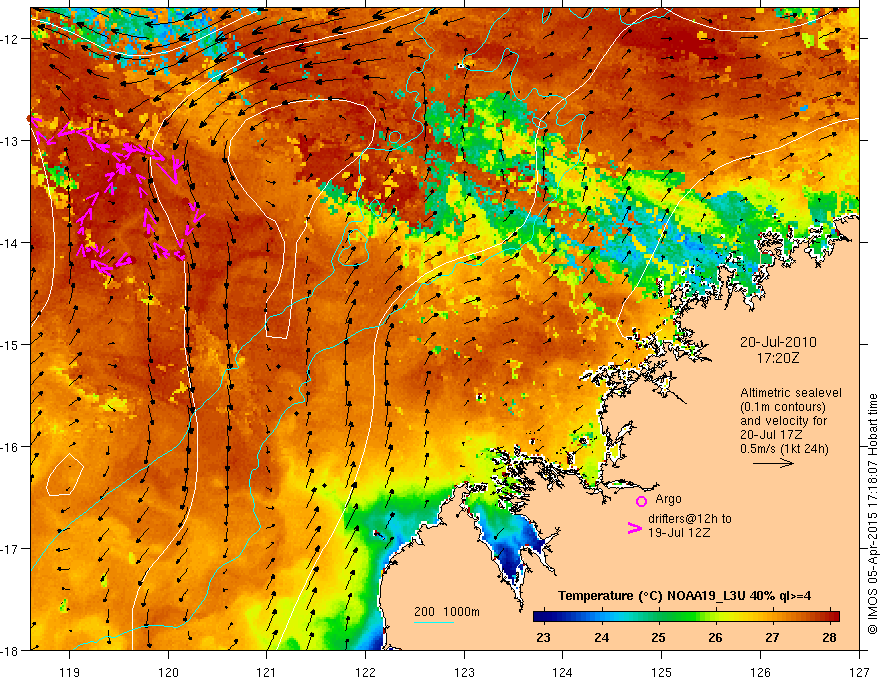Click latitude axis label '-12'
880x680 pixels.
tap(11, 39)
